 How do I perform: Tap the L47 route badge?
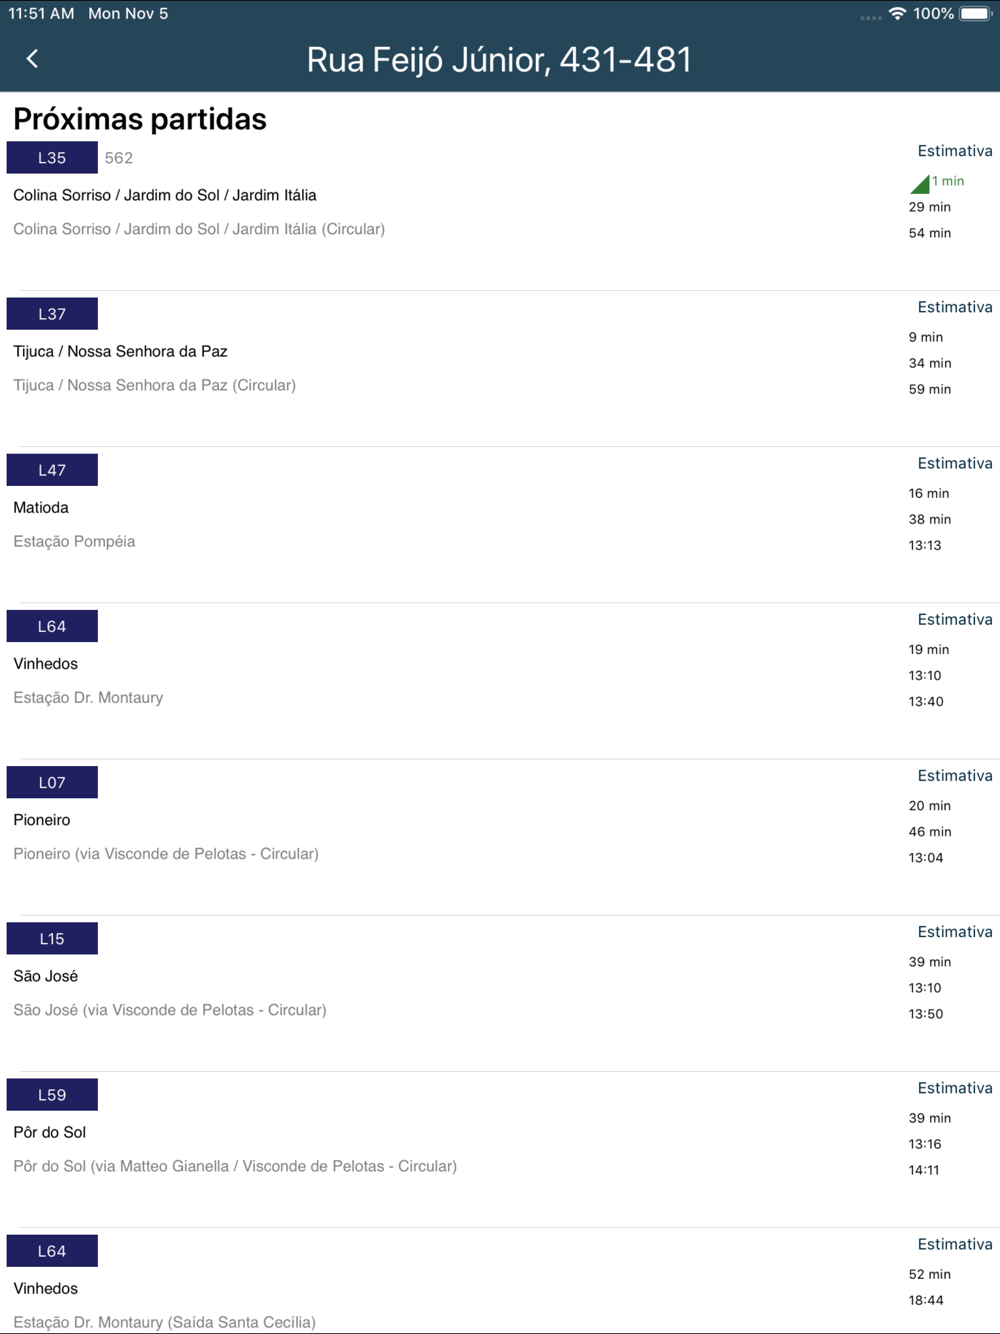click(52, 470)
